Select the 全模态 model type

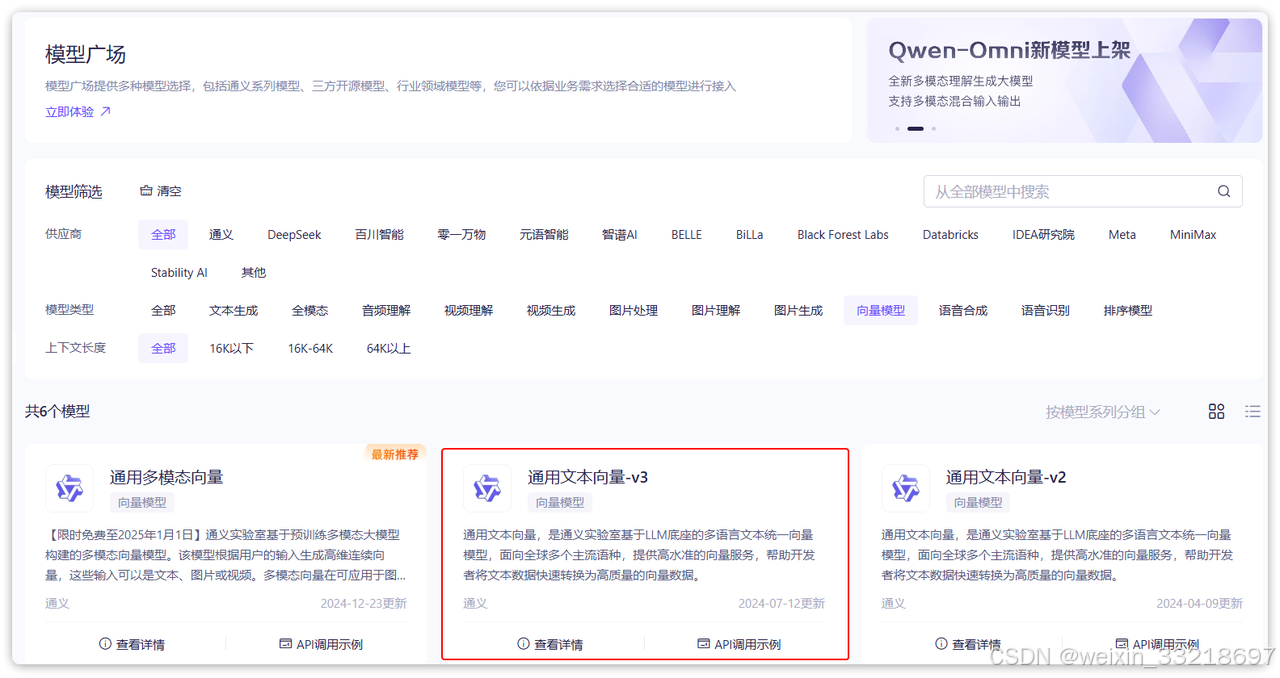pos(310,310)
